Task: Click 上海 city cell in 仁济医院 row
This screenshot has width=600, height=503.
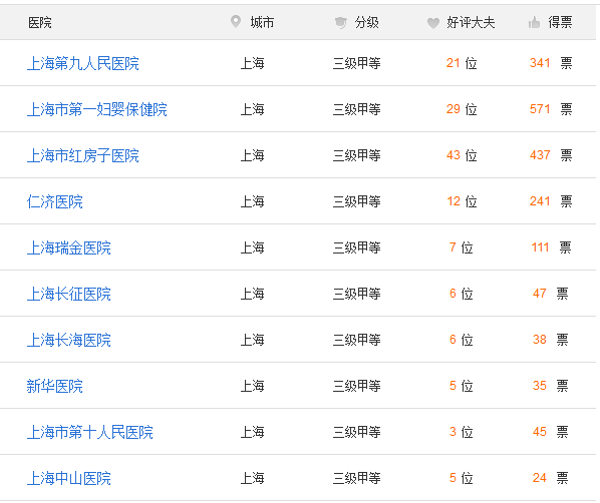Action: [x=253, y=202]
